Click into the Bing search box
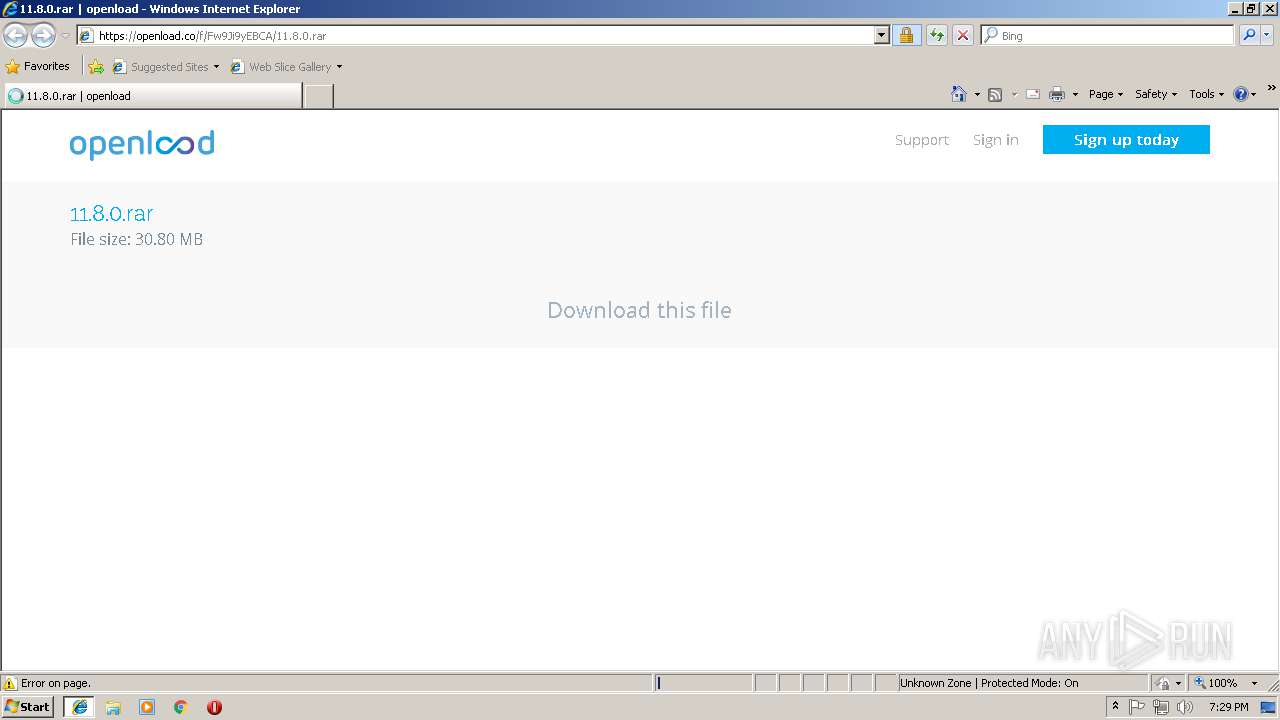 coord(1107,35)
